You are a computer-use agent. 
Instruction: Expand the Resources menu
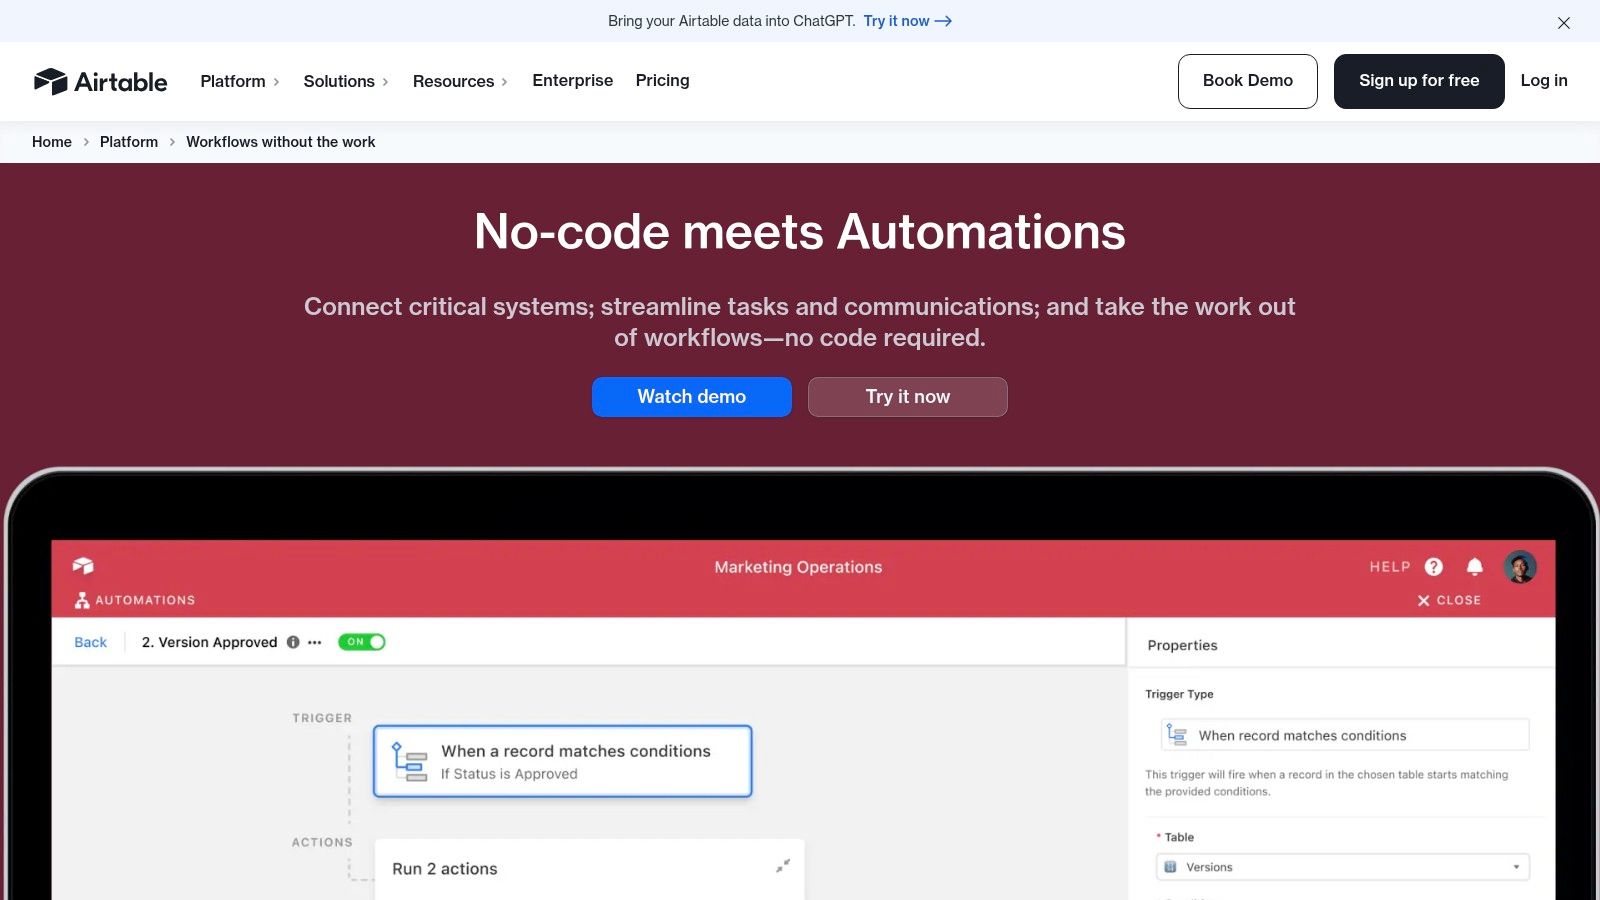460,81
